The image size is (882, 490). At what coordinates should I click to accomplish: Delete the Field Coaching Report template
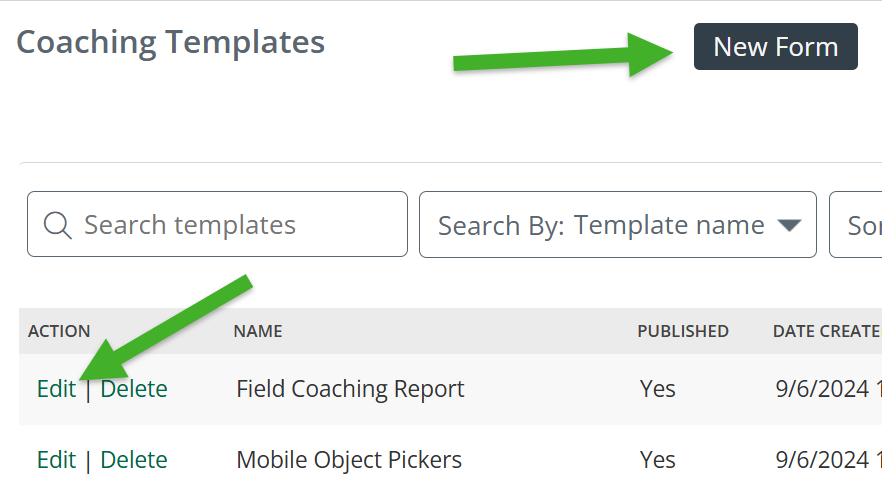point(134,389)
